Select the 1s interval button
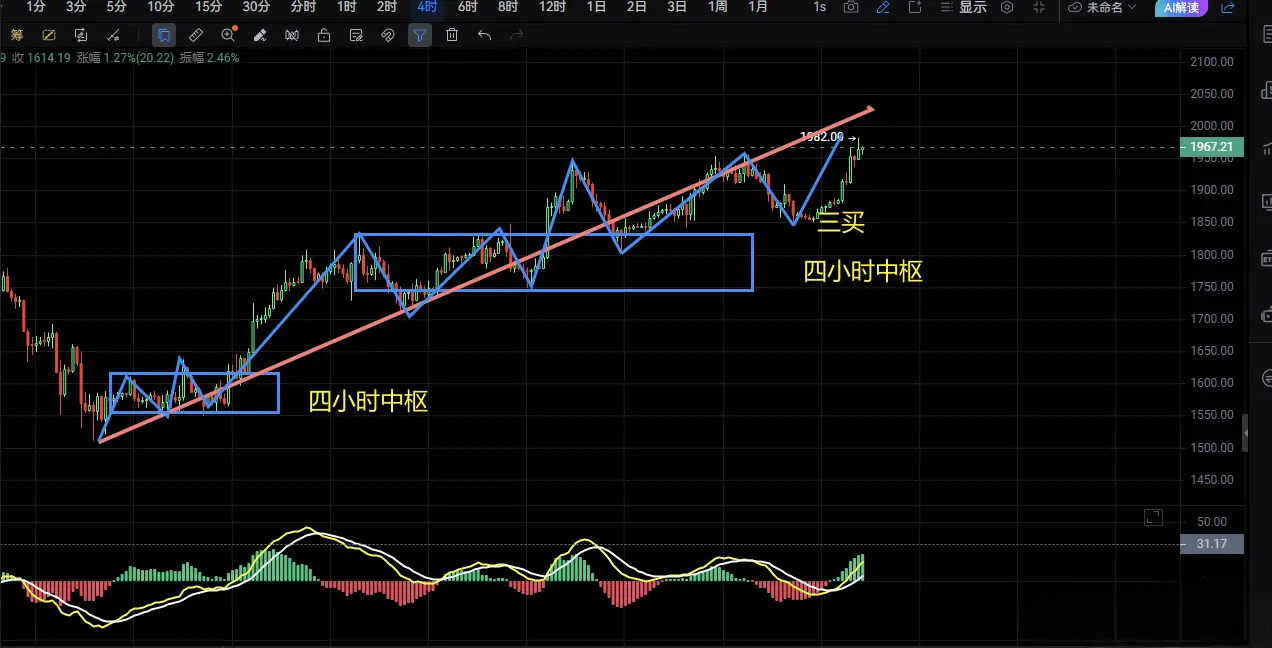 point(819,7)
